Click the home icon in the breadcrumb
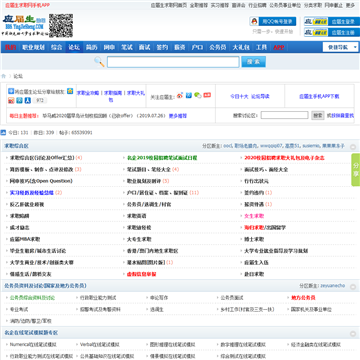The width and height of the screenshot is (360, 360). [x=4, y=76]
